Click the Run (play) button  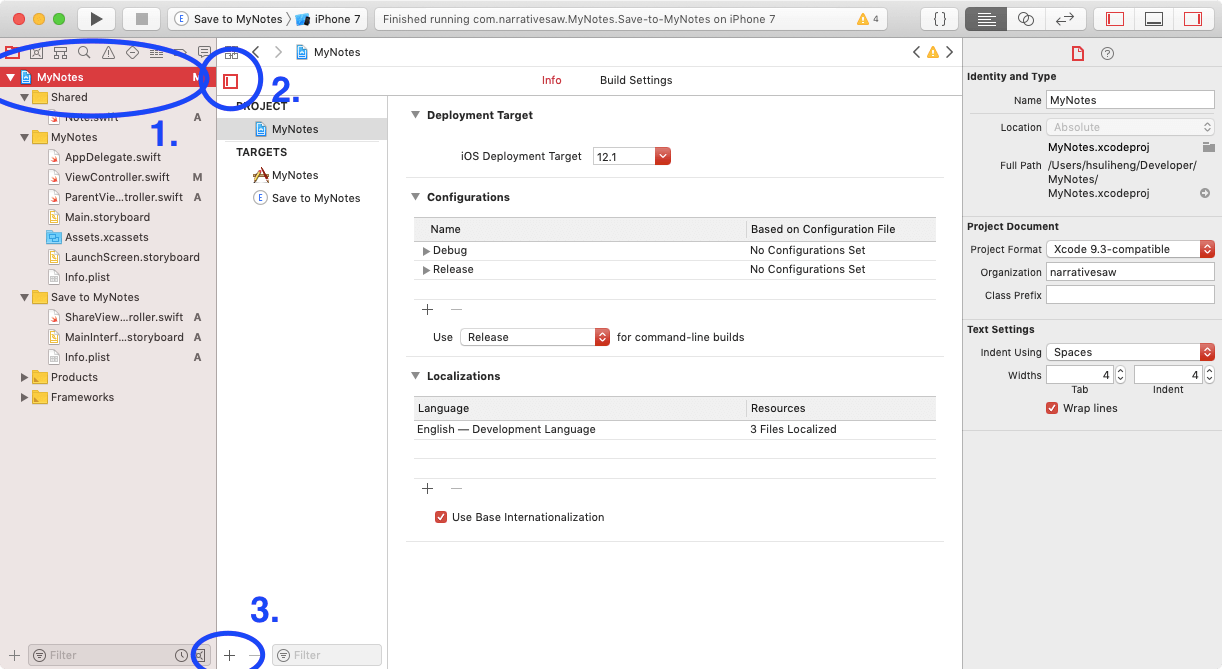tap(96, 19)
